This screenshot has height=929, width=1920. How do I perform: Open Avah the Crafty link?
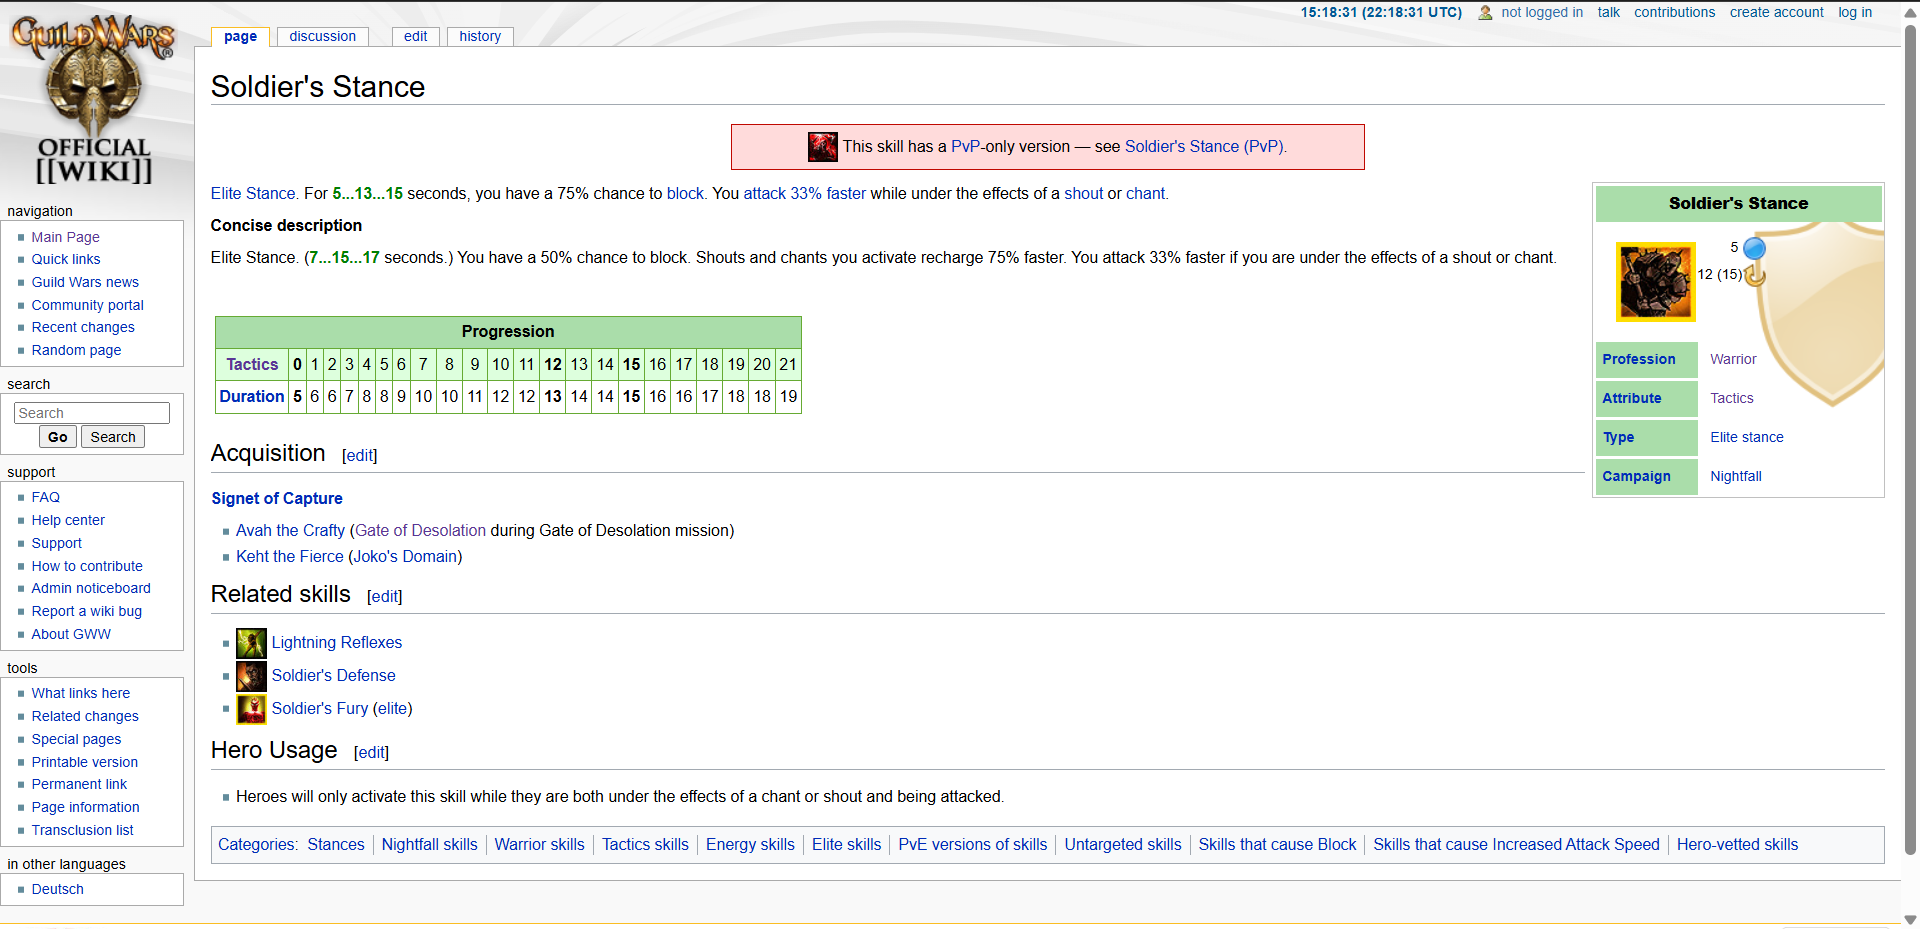coord(290,530)
